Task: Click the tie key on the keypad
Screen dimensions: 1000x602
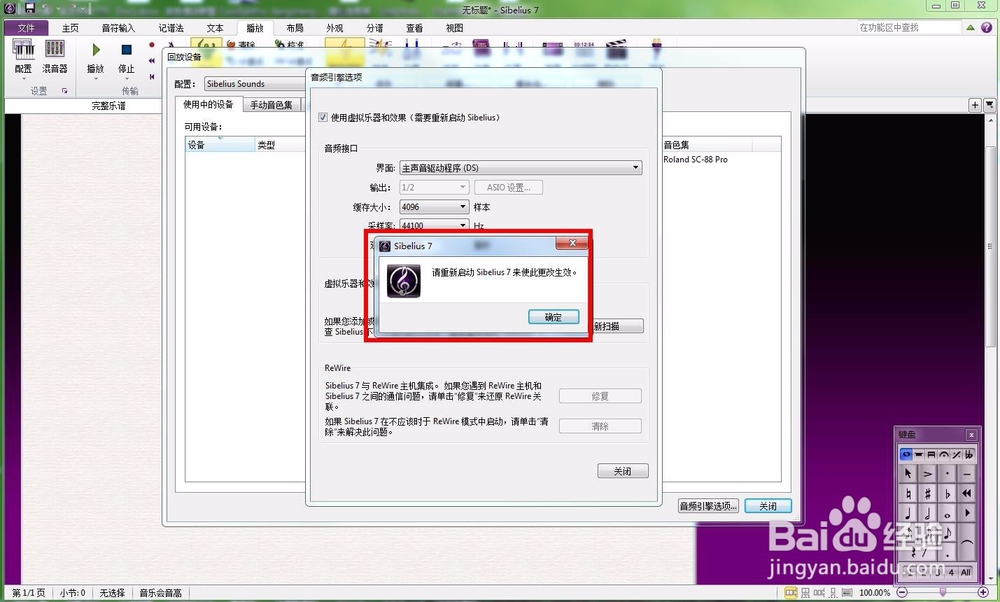Action: [967, 542]
